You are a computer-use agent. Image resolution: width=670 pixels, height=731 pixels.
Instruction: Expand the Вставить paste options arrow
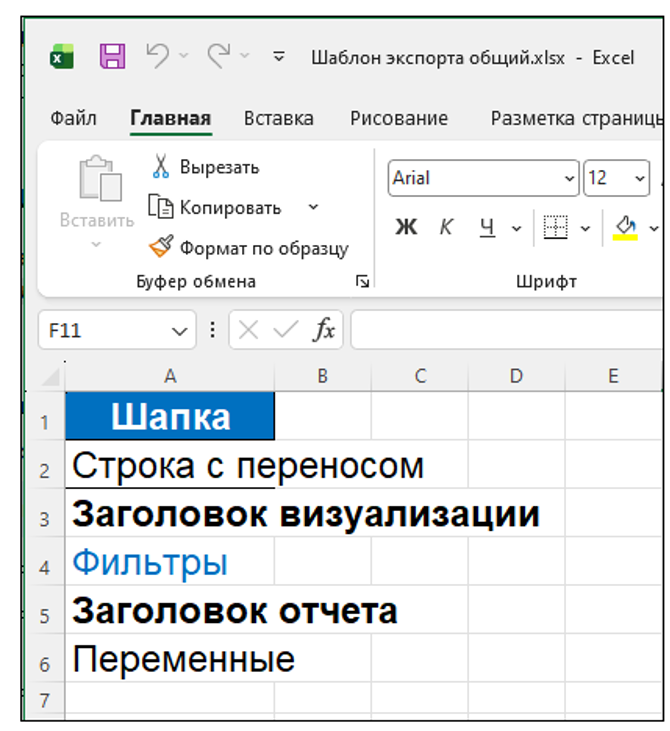pyautogui.click(x=96, y=244)
